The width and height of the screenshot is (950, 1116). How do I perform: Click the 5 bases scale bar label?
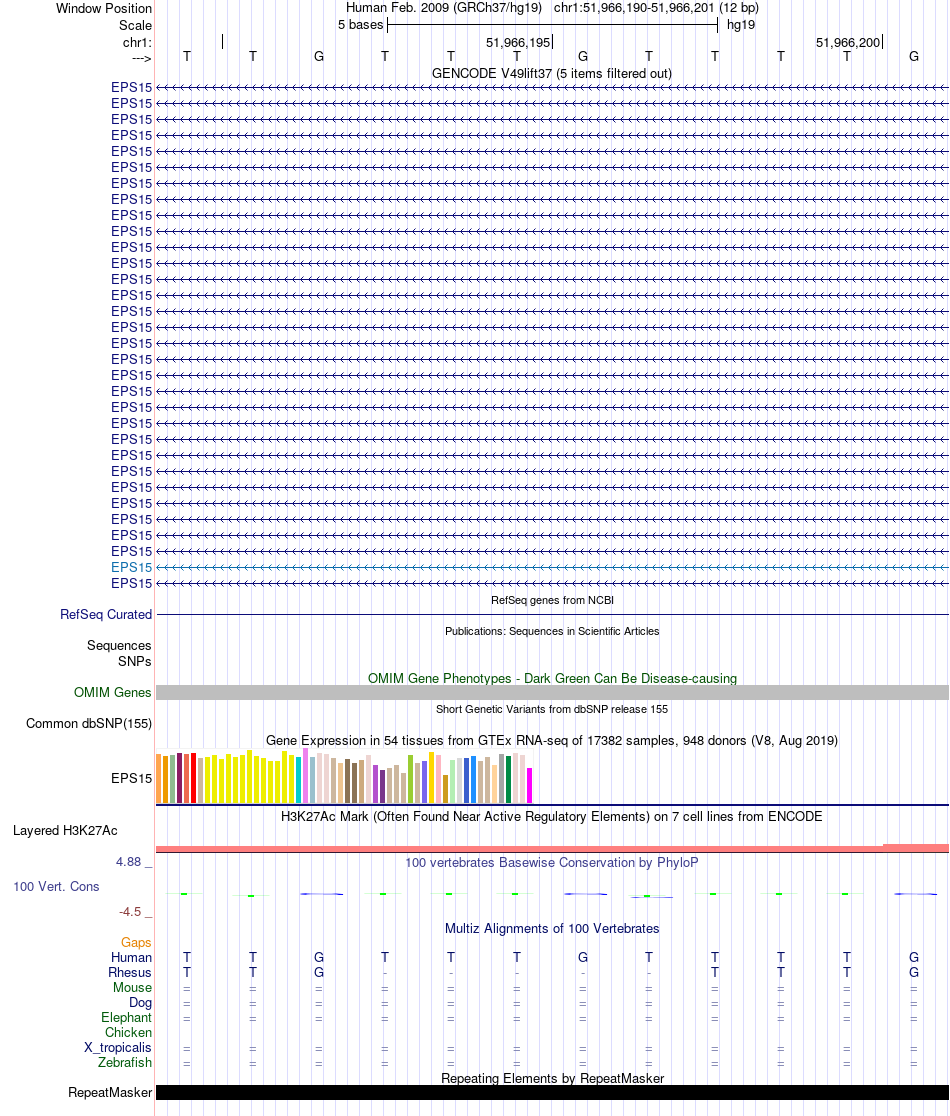360,26
